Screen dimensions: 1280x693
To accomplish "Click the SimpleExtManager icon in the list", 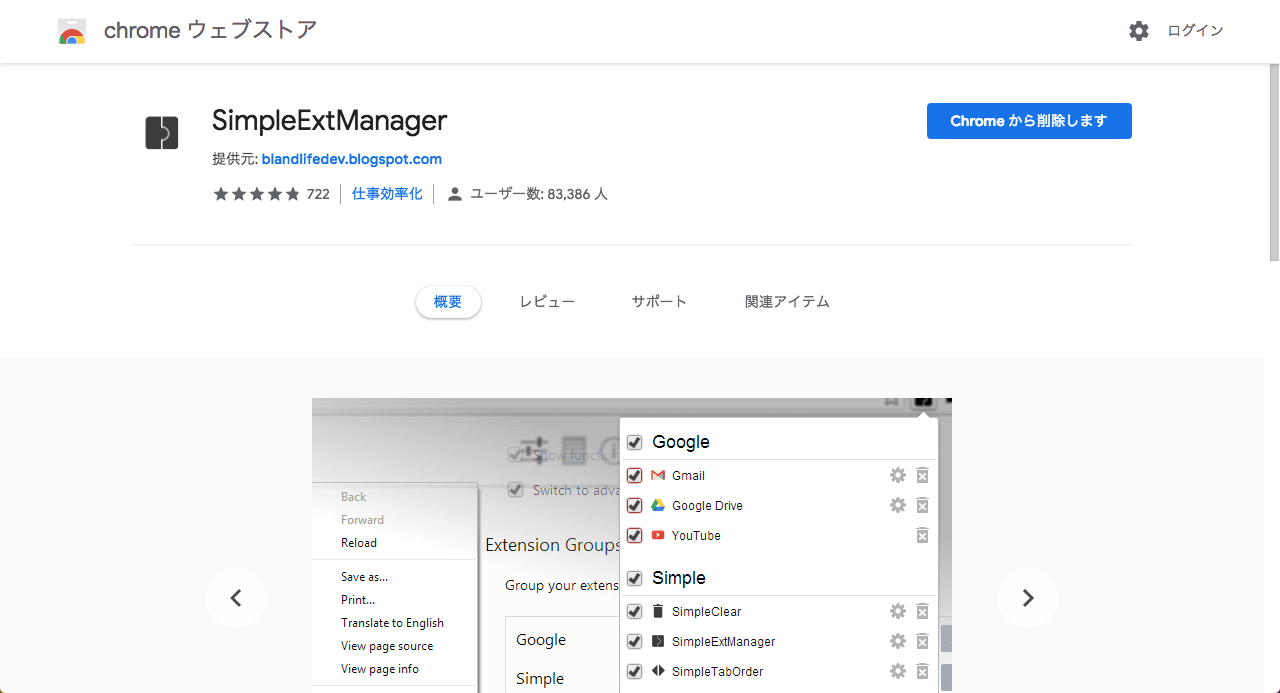I will [658, 642].
